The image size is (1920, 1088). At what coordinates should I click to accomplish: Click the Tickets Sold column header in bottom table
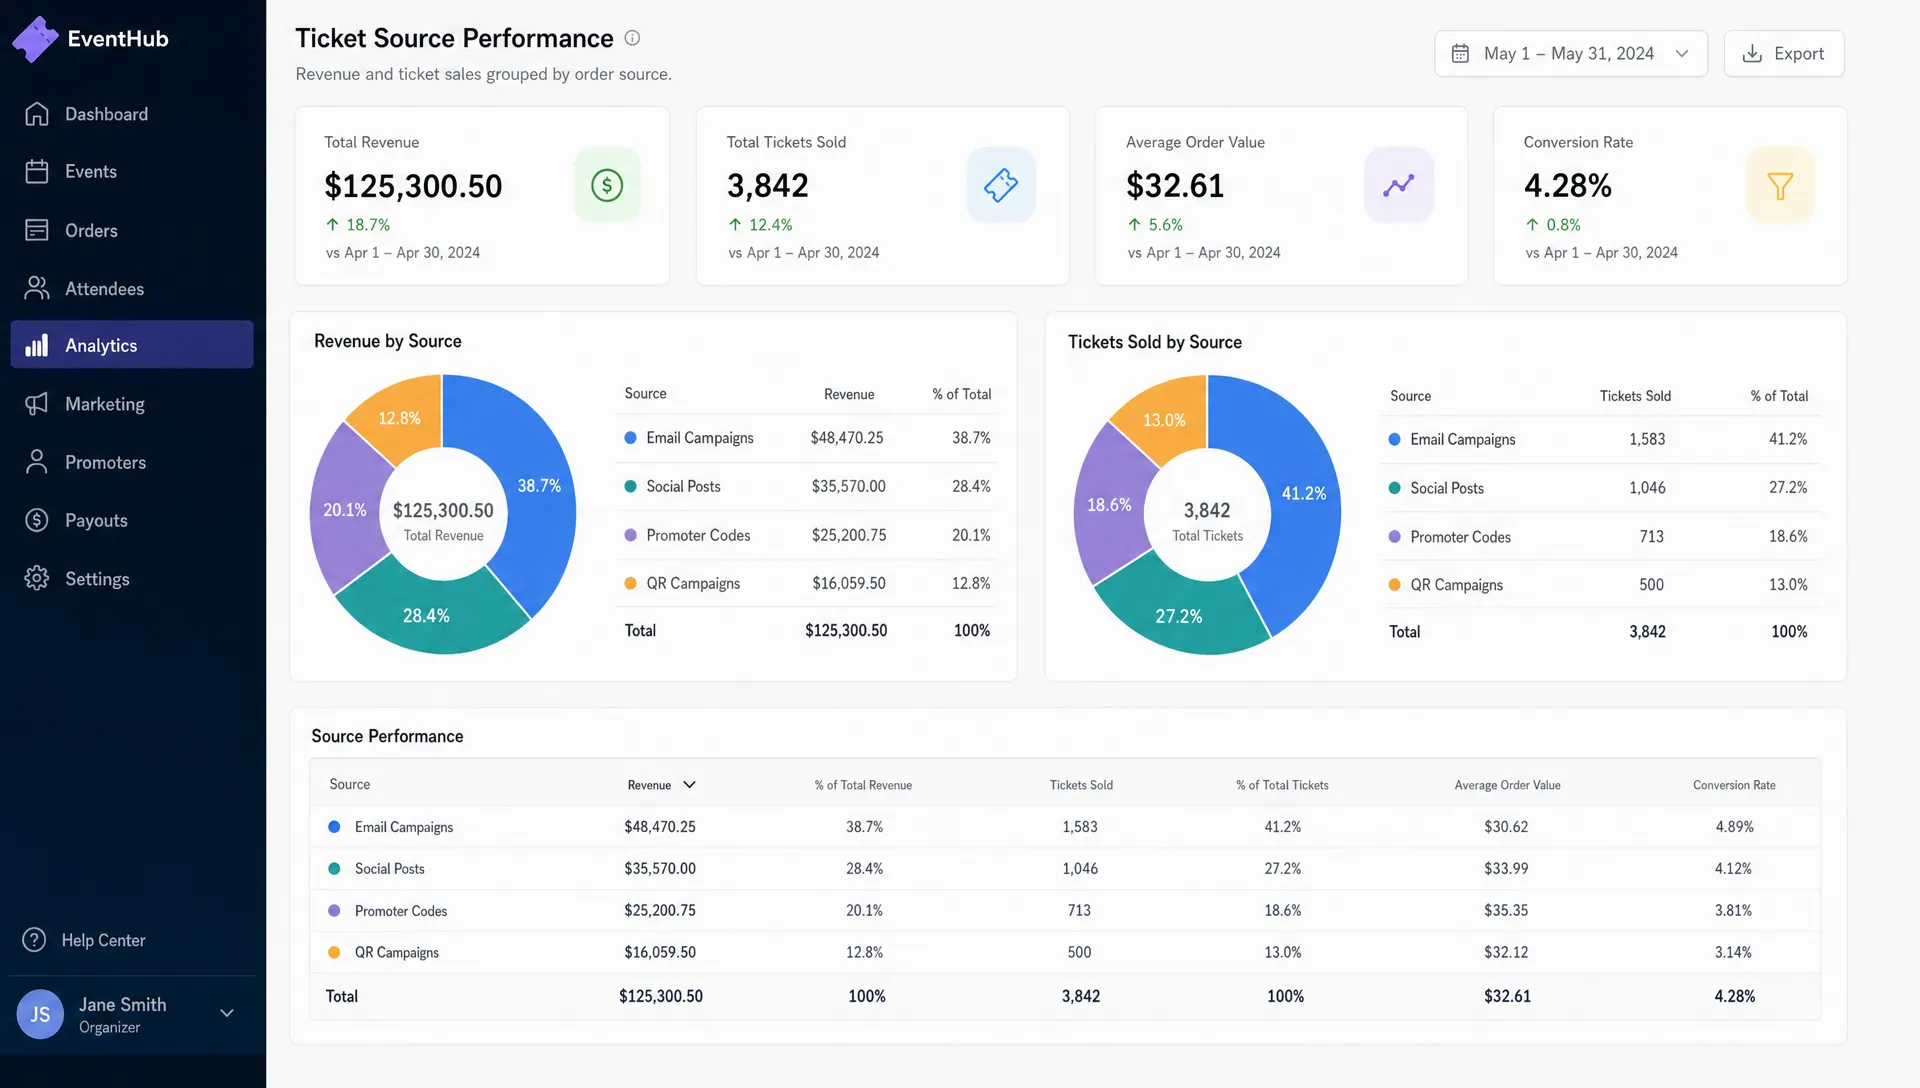coord(1081,785)
